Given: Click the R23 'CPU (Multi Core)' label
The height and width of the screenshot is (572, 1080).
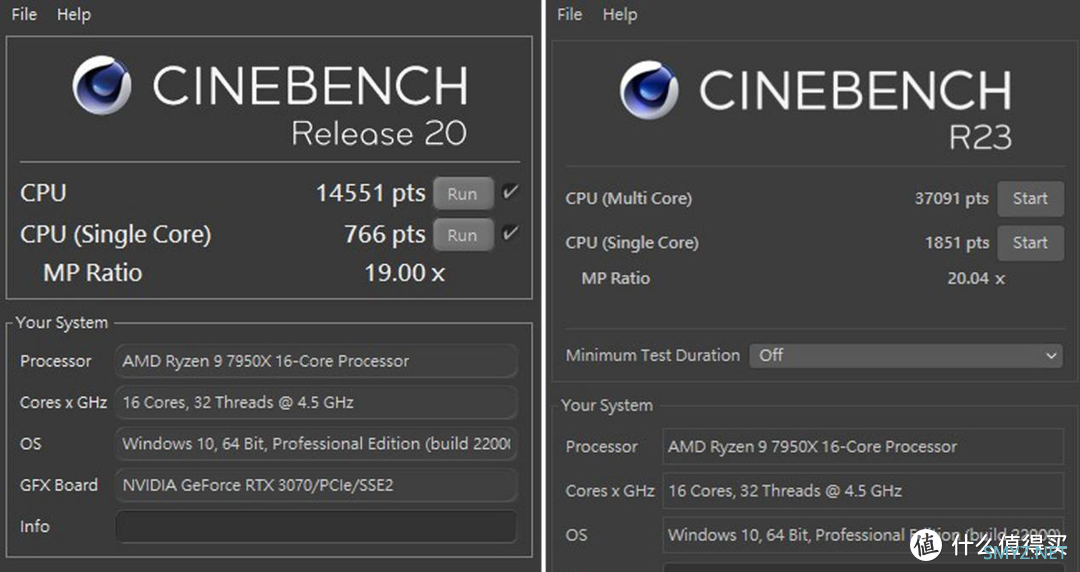Looking at the screenshot, I should tap(629, 198).
